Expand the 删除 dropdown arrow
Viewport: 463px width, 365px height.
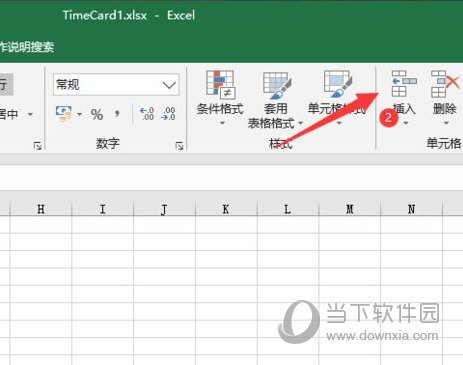tap(446, 123)
